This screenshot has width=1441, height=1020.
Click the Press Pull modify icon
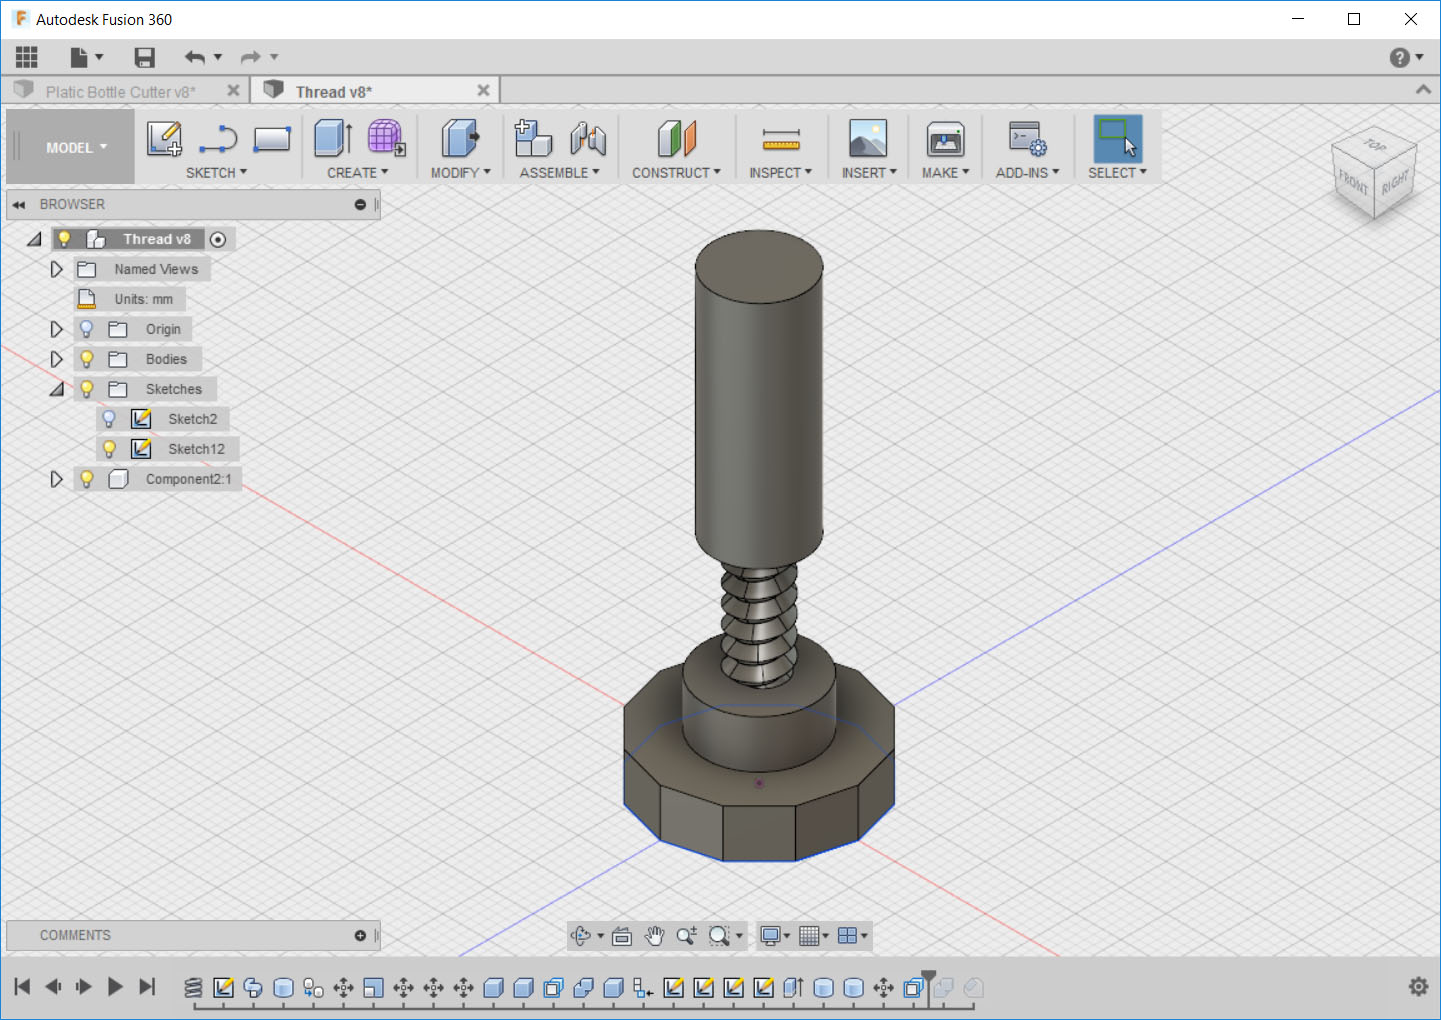click(460, 138)
